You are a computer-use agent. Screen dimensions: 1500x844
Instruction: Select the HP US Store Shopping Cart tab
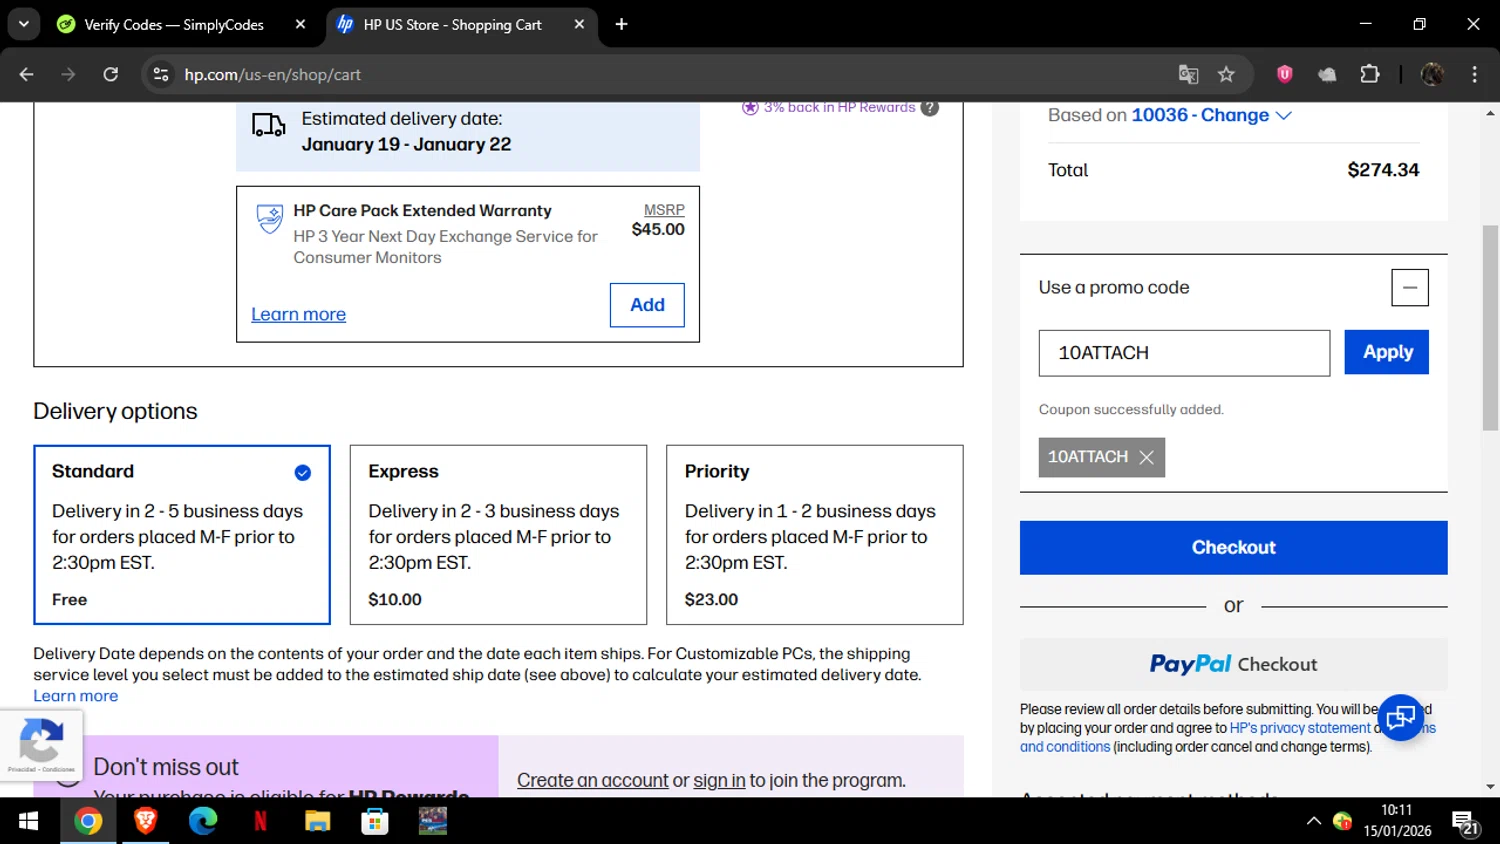point(452,24)
